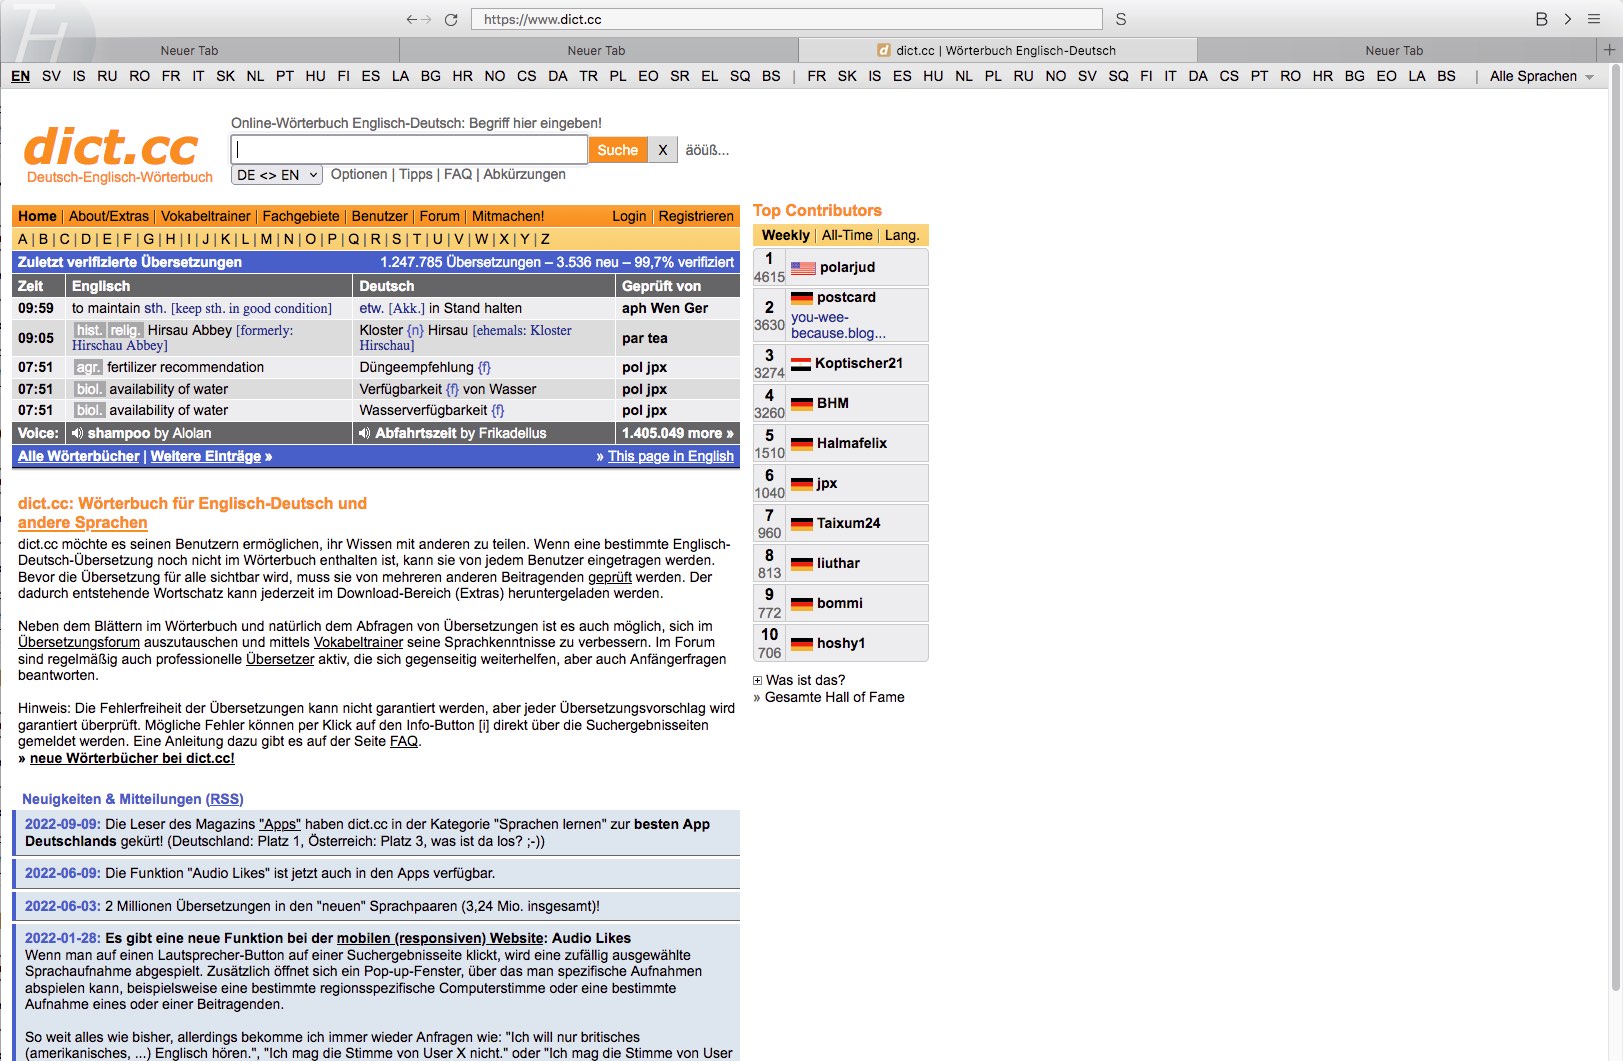Click the flag next to contributor jpx
The image size is (1623, 1061).
802,484
